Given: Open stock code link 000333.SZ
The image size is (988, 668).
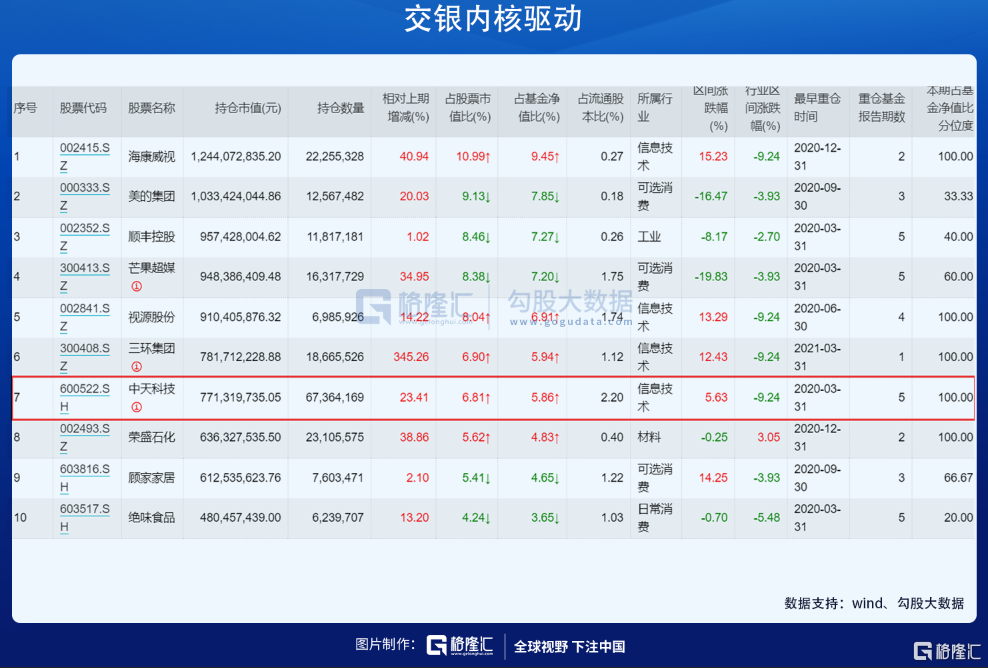Looking at the screenshot, I should point(84,197).
